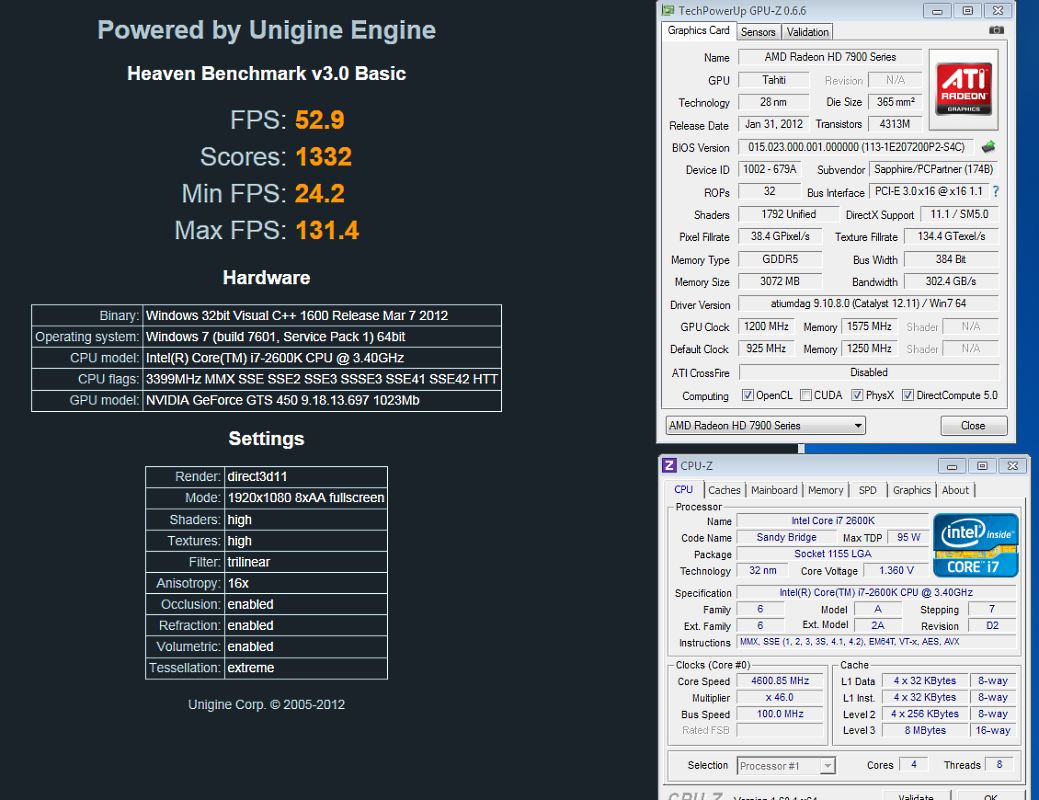The image size is (1039, 800).
Task: Click the Bus Interface question mark icon
Action: pyautogui.click(x=995, y=192)
